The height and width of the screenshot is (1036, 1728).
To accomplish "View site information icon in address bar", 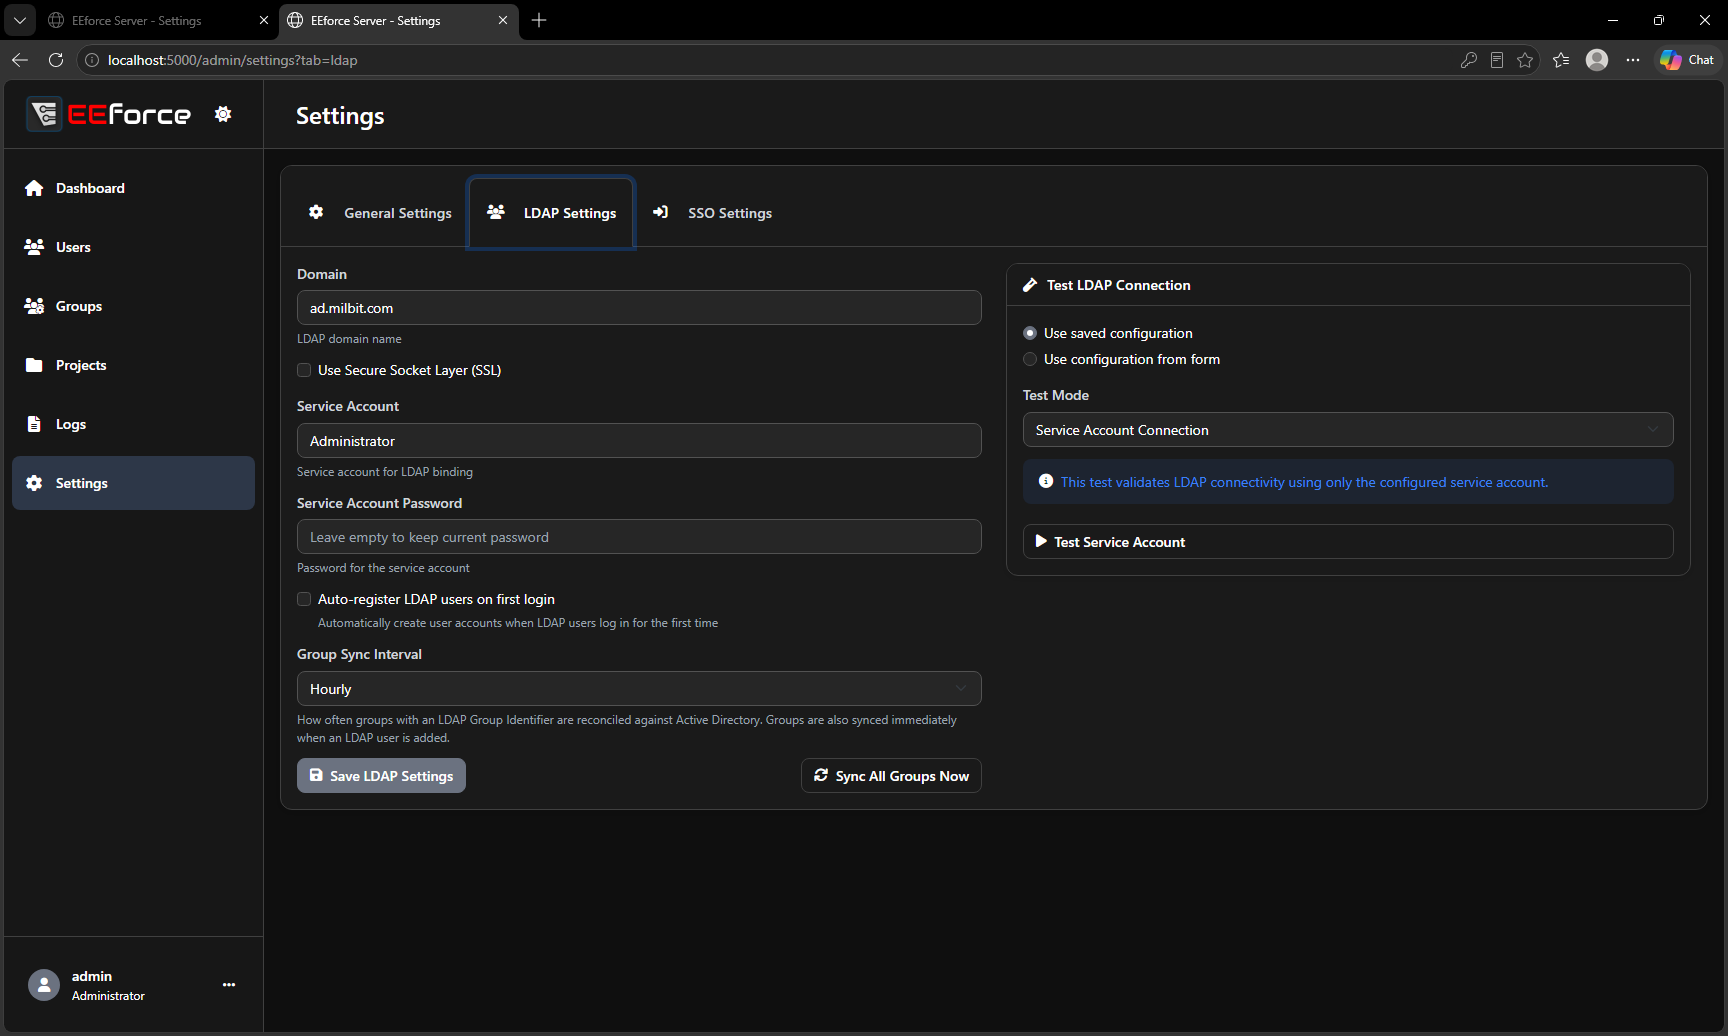I will point(91,60).
